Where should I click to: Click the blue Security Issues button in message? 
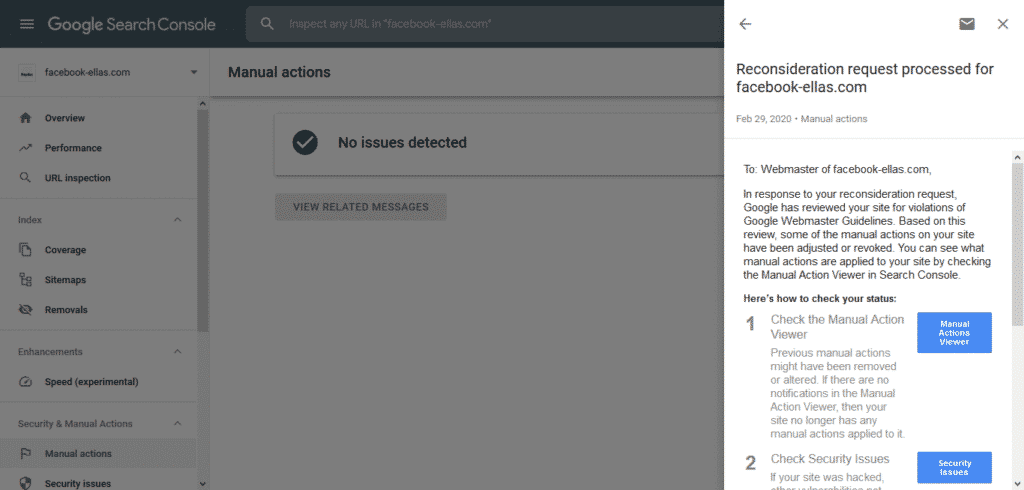coord(954,467)
